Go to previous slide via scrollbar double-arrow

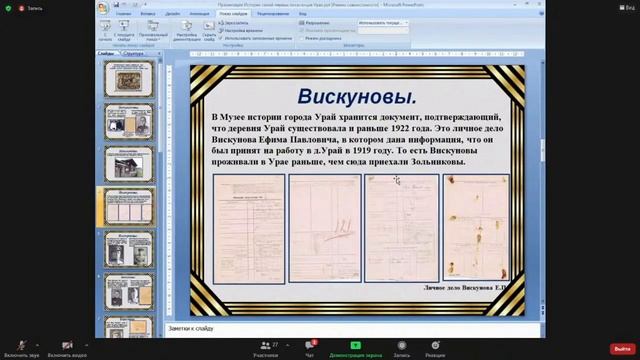[542, 307]
